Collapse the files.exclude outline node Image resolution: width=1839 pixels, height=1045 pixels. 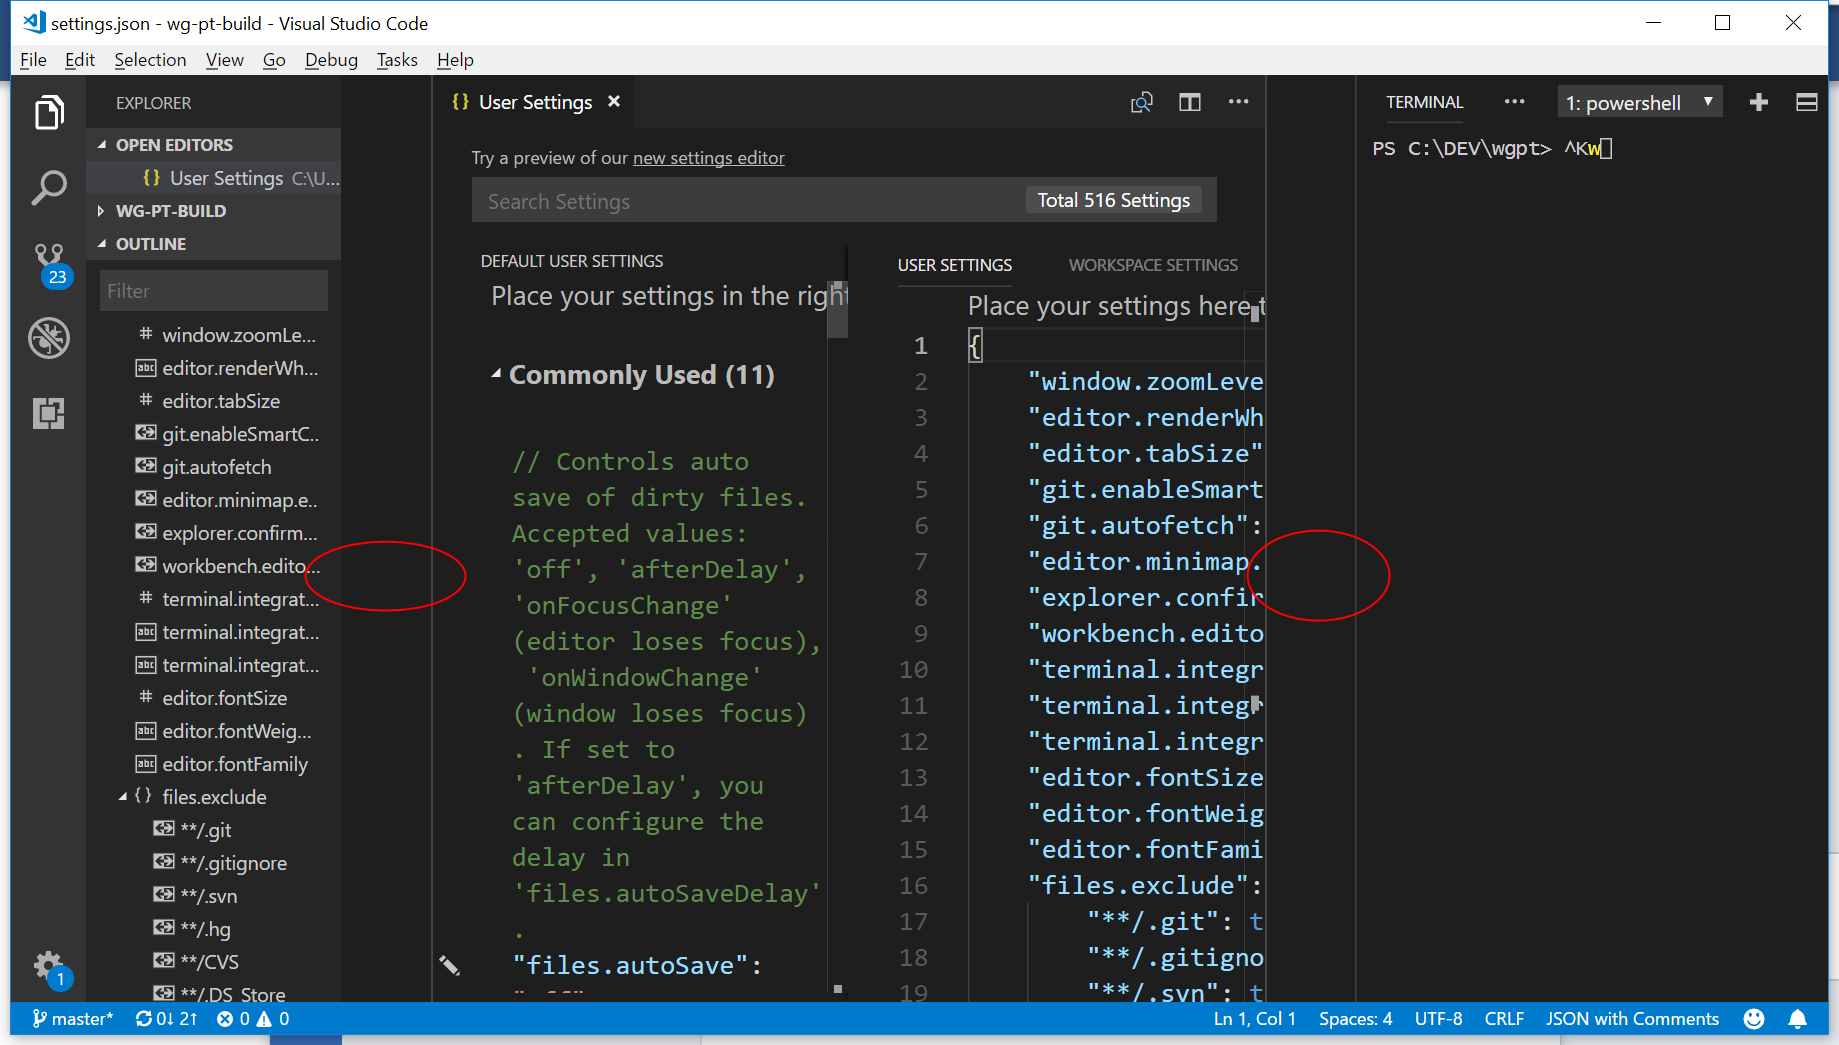[123, 797]
